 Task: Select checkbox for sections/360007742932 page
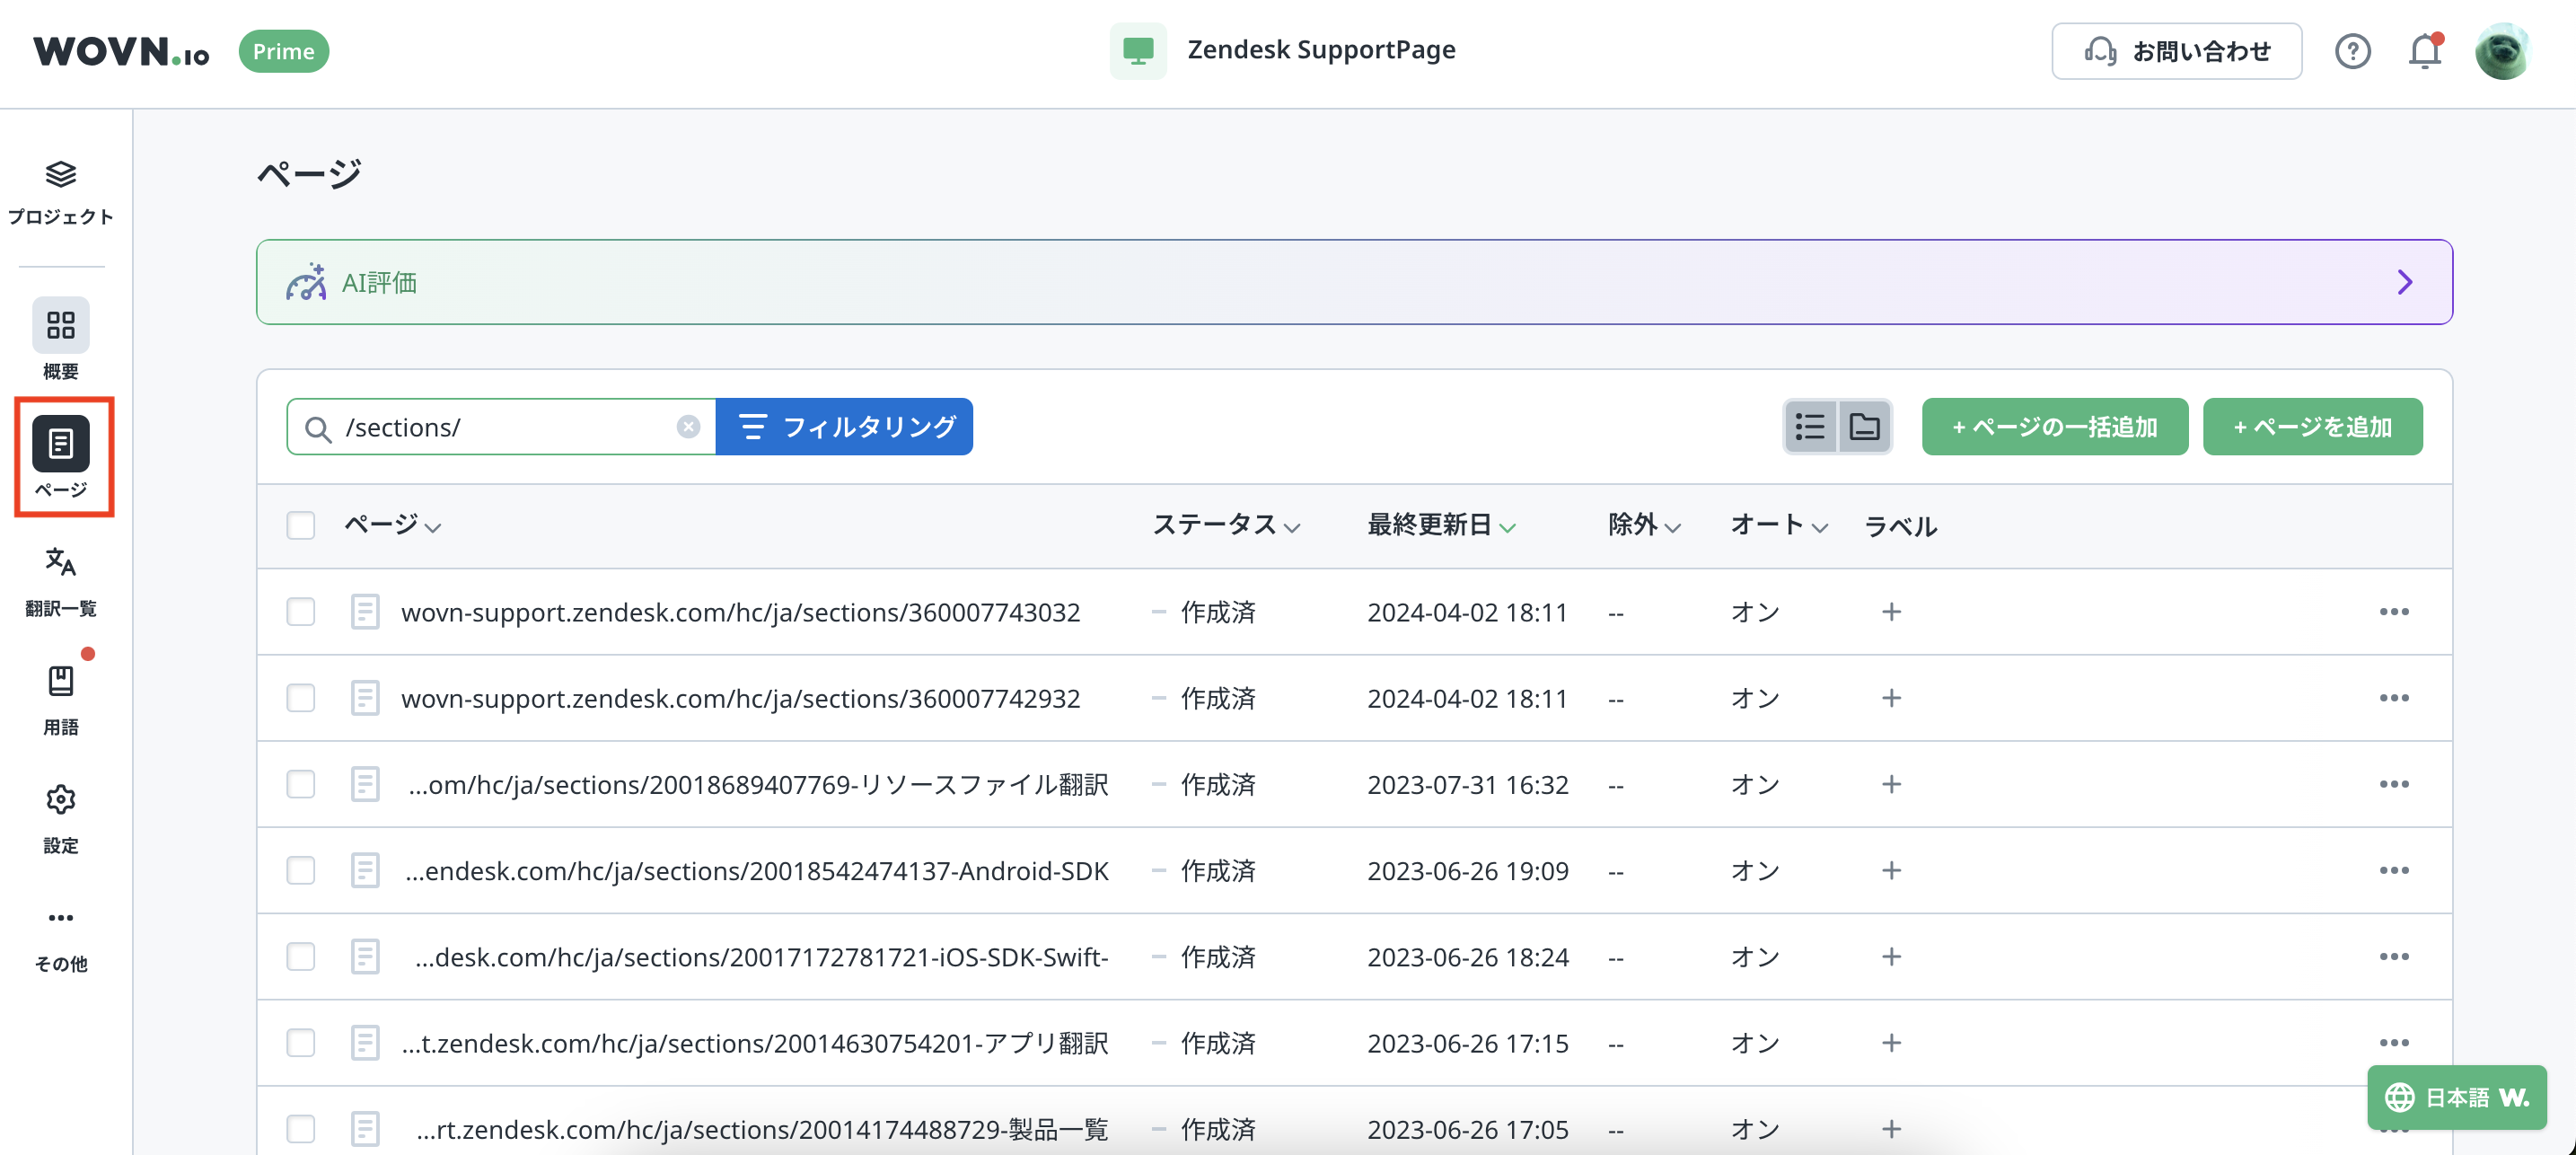tap(301, 698)
